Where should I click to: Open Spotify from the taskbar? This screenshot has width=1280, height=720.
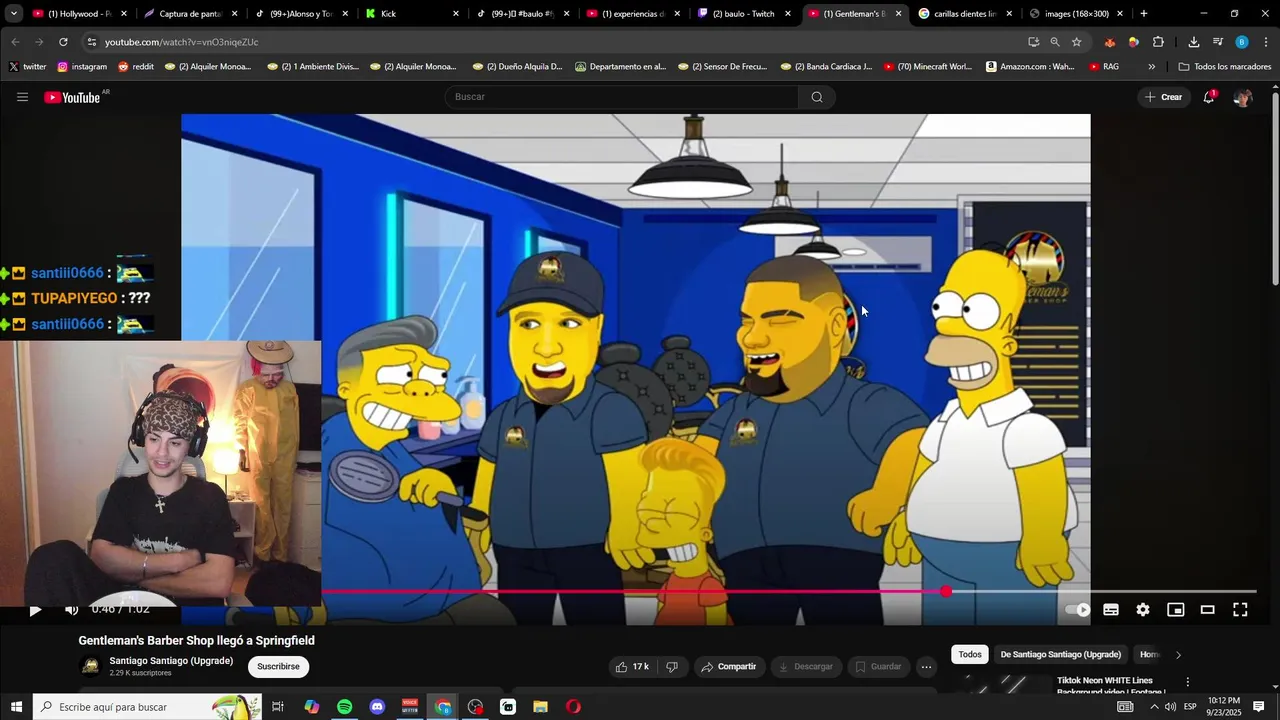tap(344, 707)
